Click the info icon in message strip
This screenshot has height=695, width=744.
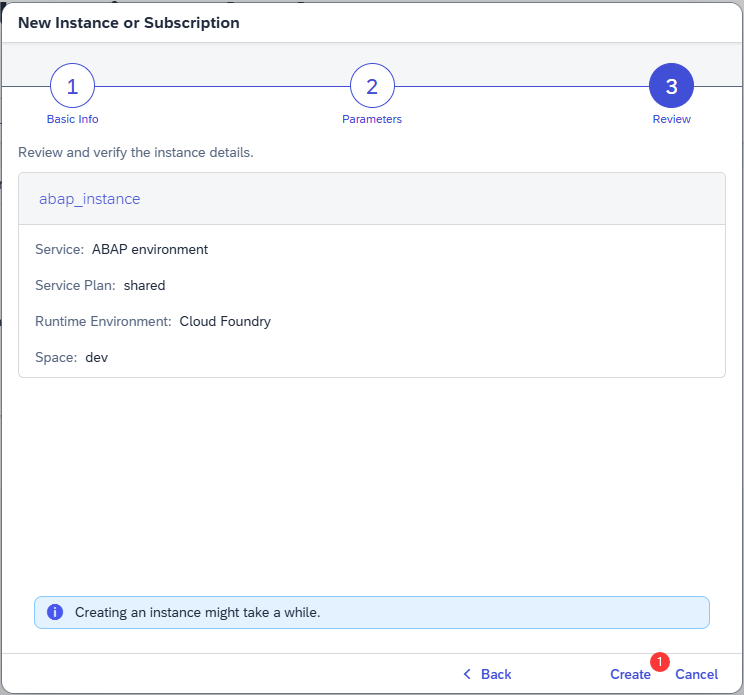(x=55, y=612)
